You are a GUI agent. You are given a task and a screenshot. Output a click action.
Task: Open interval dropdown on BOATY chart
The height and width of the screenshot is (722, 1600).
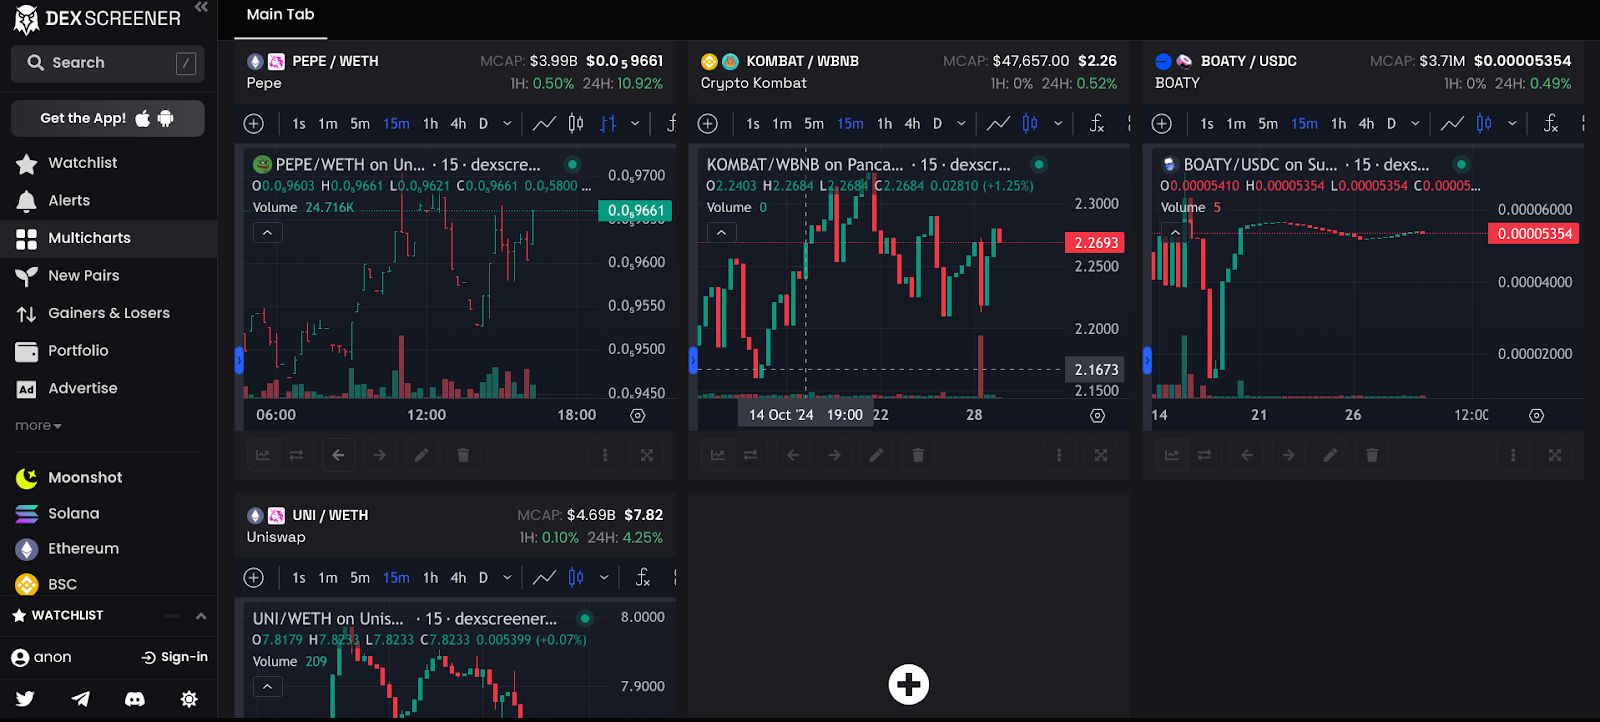point(1415,124)
